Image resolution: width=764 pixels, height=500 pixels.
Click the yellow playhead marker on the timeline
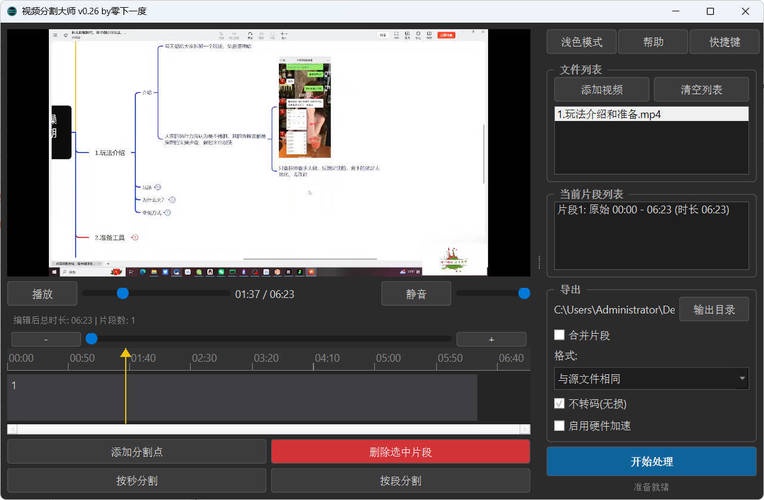tap(125, 352)
